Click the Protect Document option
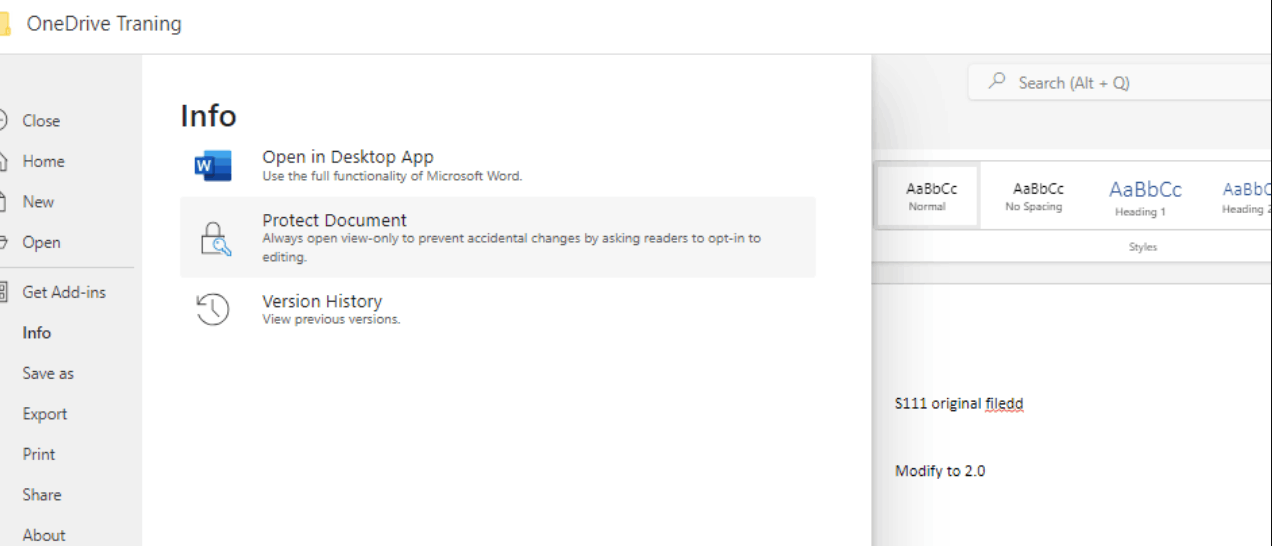Viewport: 1272px width, 546px height. (x=498, y=237)
